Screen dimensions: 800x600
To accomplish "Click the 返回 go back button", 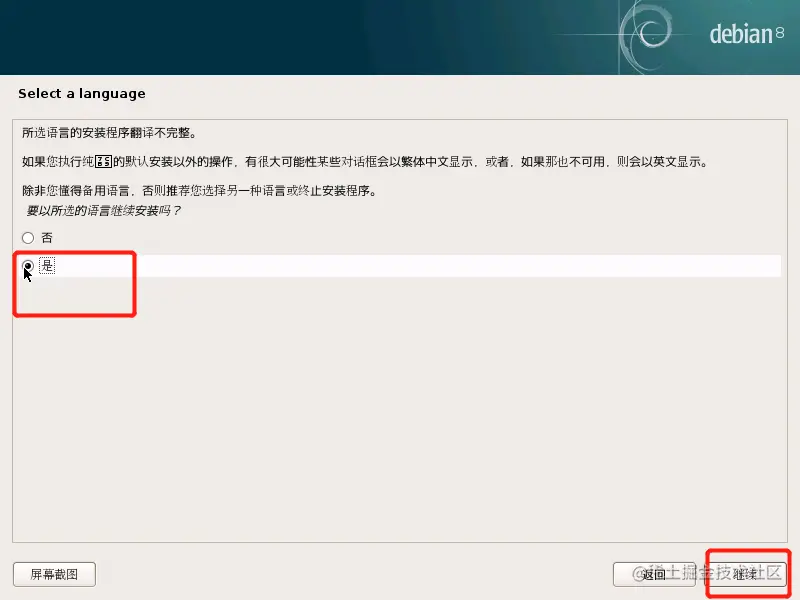I will tap(654, 574).
